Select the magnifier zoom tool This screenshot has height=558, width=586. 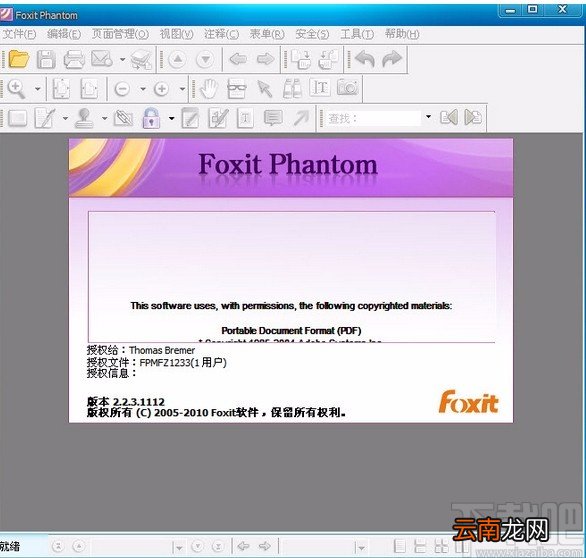pos(17,89)
